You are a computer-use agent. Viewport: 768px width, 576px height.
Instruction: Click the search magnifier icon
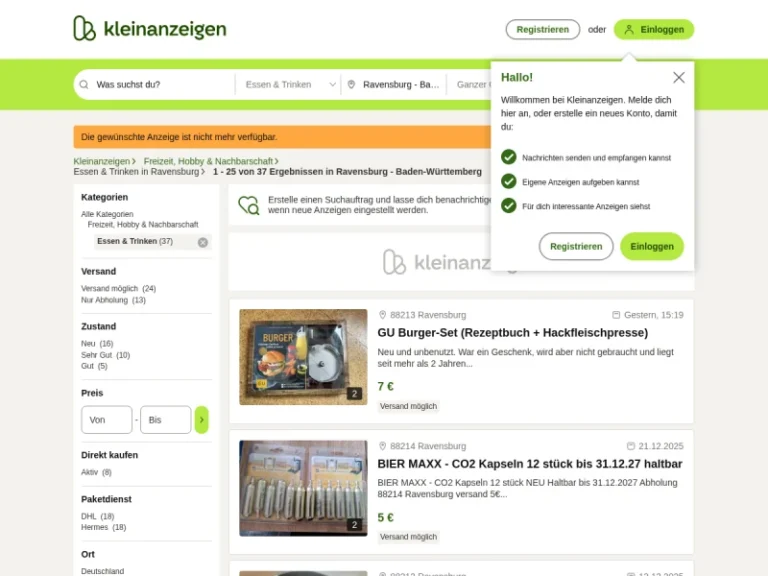click(x=84, y=85)
